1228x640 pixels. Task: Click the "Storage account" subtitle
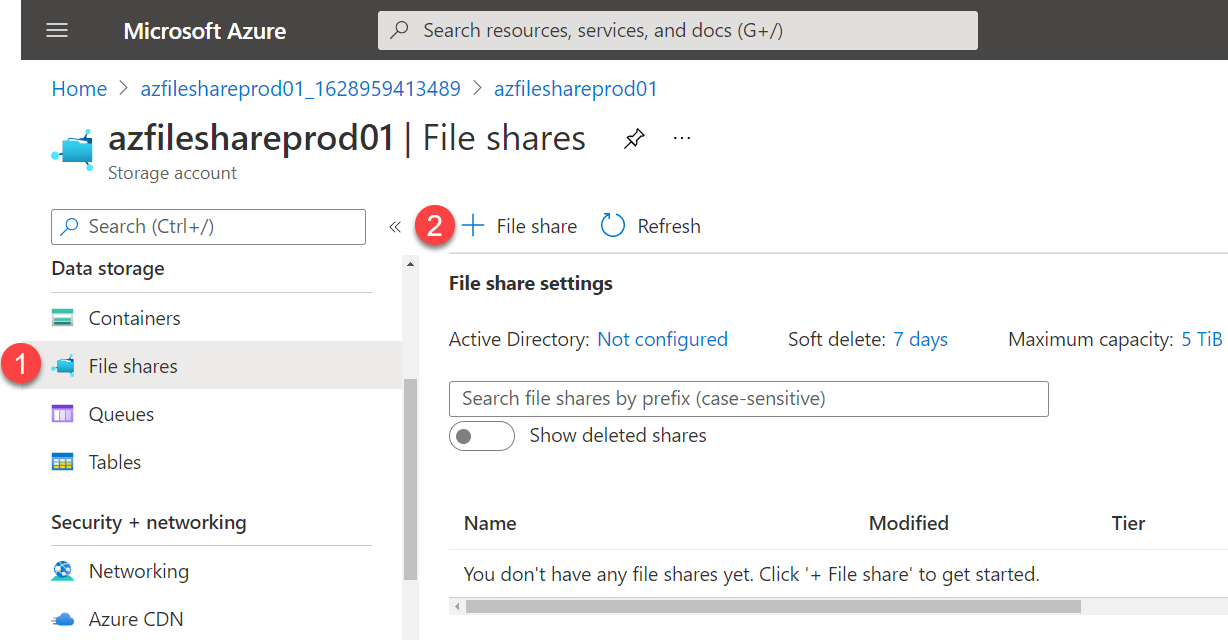[x=172, y=173]
